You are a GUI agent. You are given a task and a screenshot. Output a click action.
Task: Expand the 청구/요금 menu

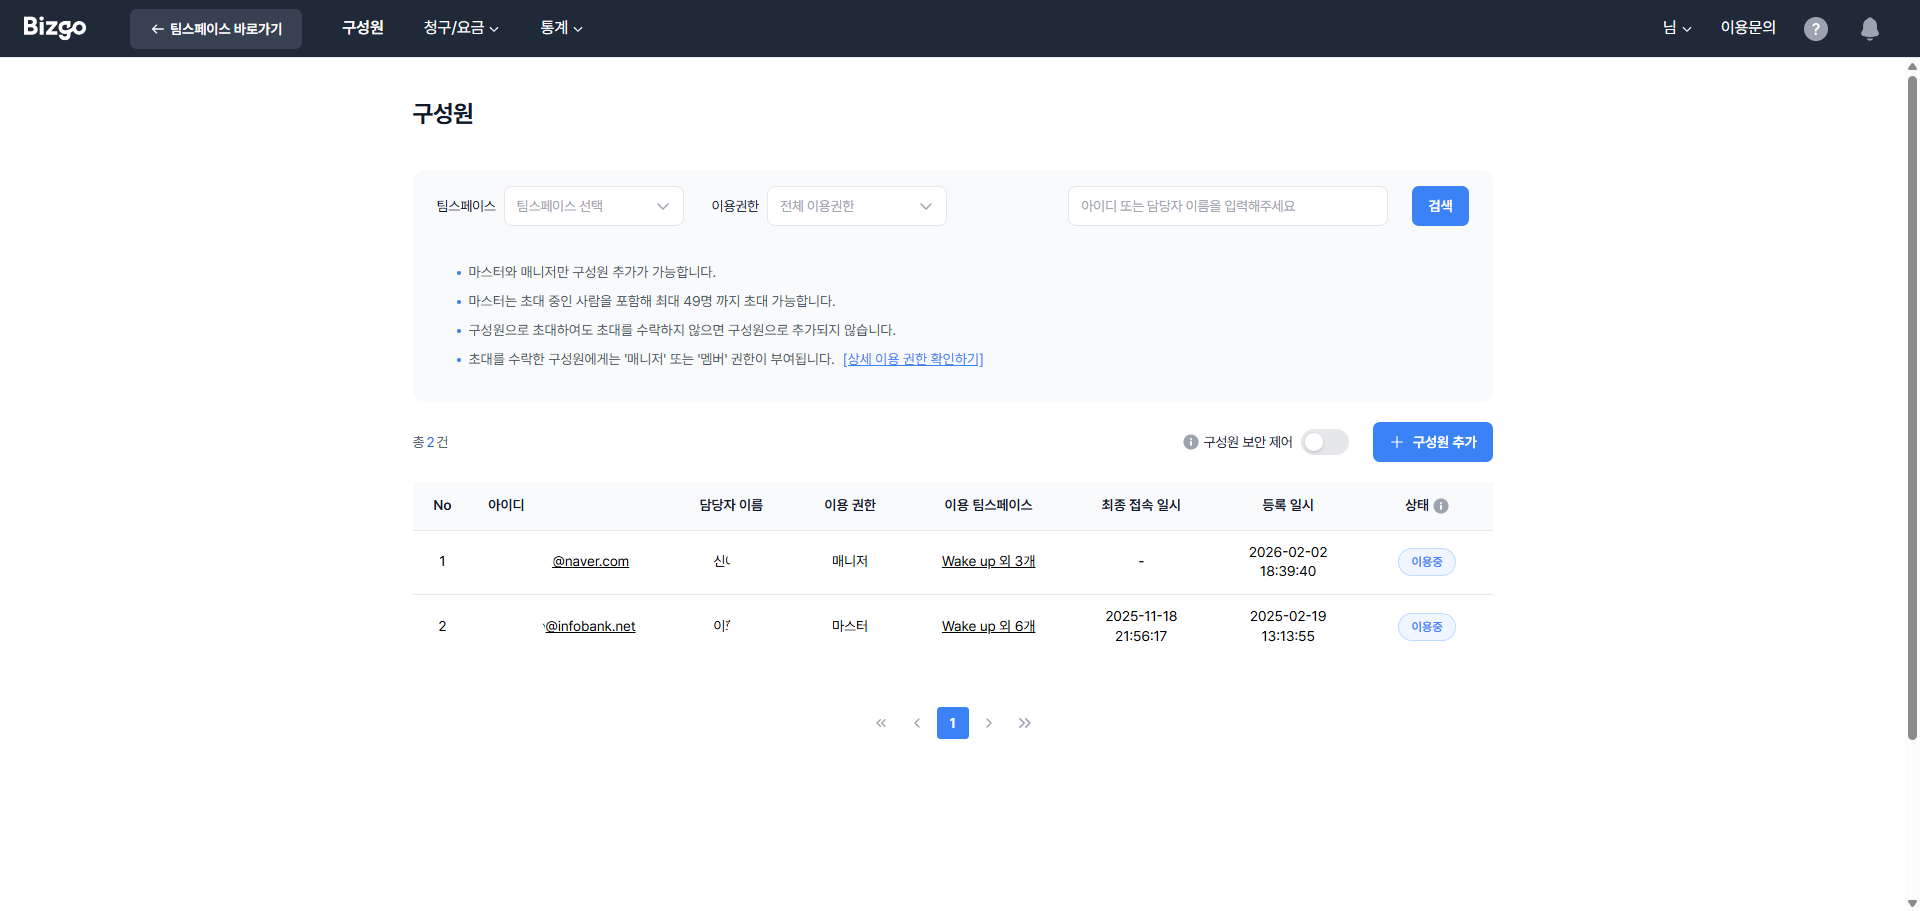(x=461, y=28)
